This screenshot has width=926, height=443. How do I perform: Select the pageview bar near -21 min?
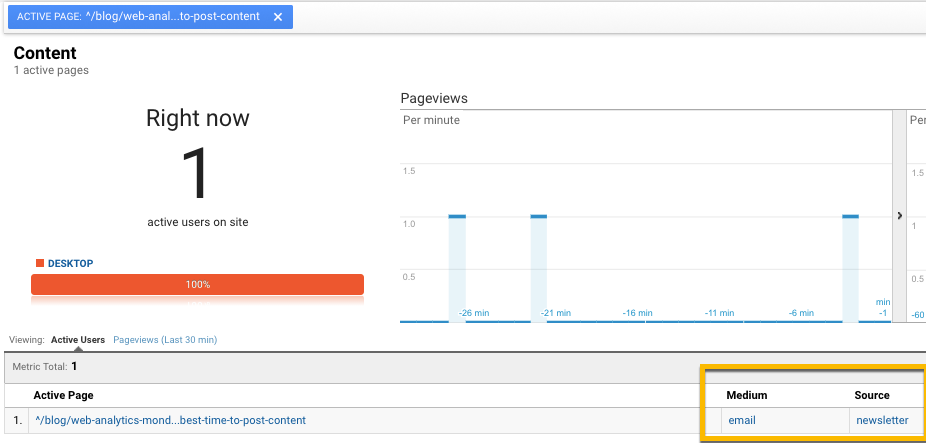539,268
